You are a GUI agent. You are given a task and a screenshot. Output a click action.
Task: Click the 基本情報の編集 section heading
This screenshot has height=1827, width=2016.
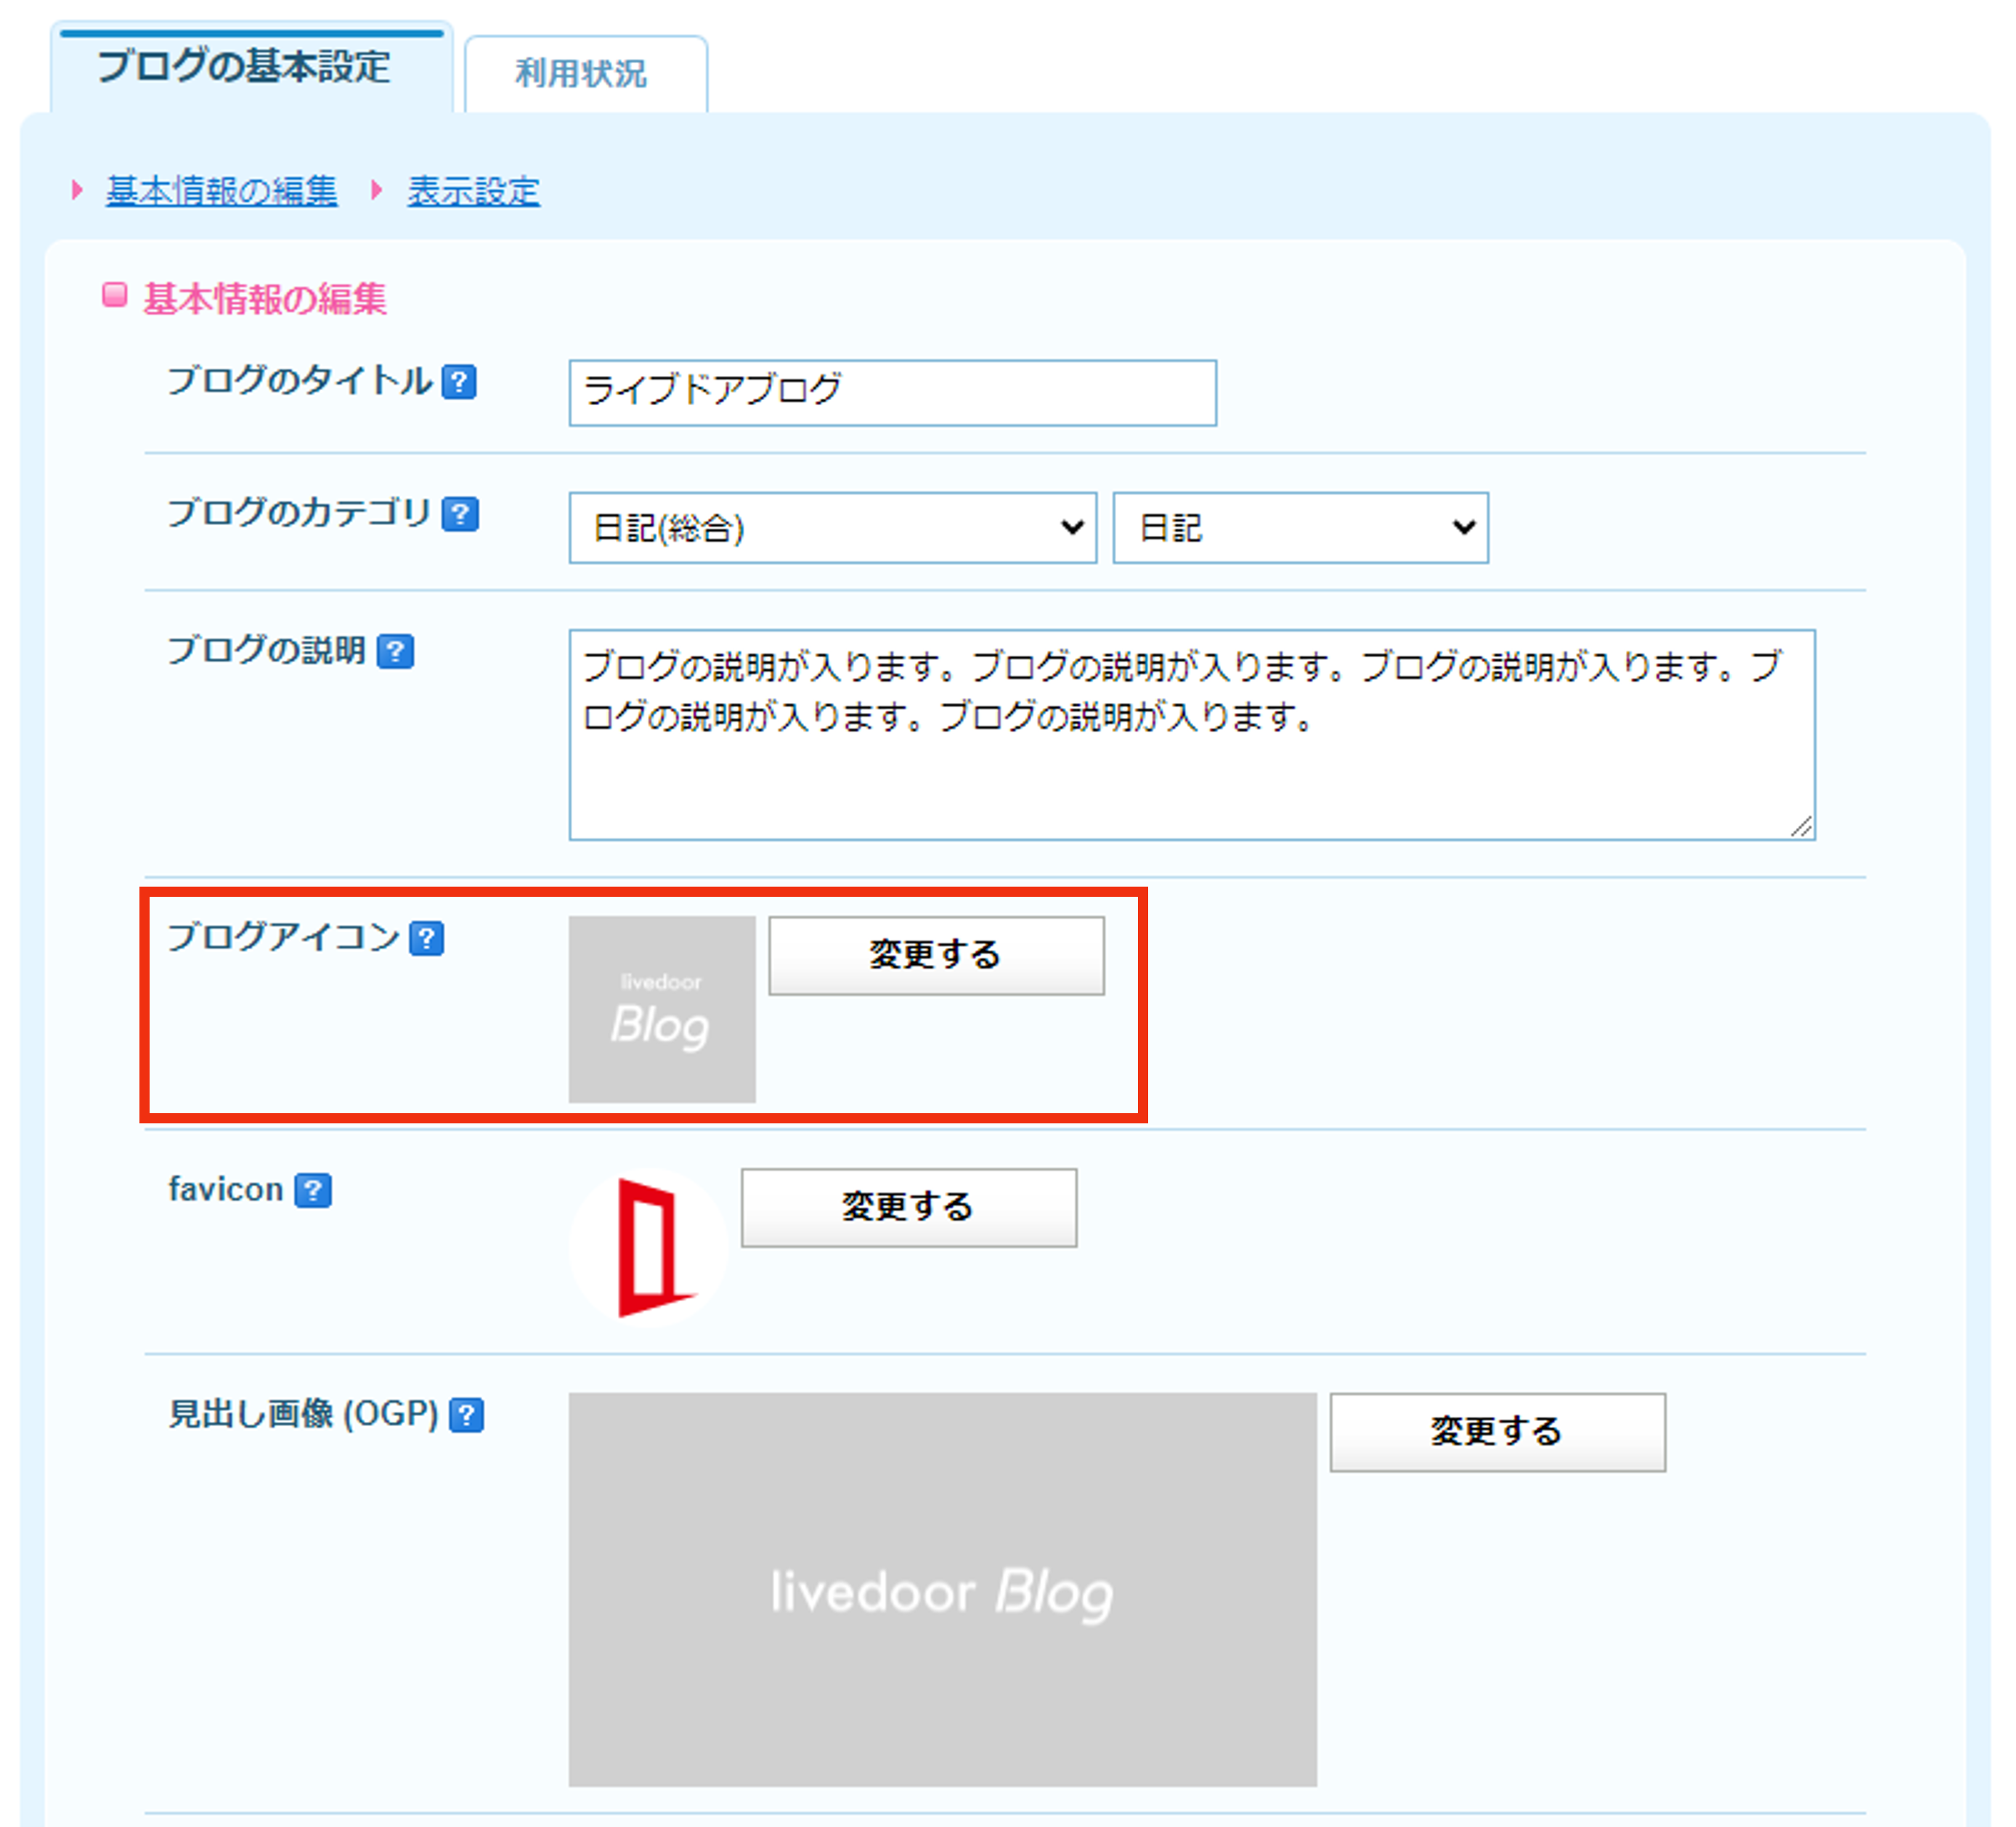pos(264,298)
